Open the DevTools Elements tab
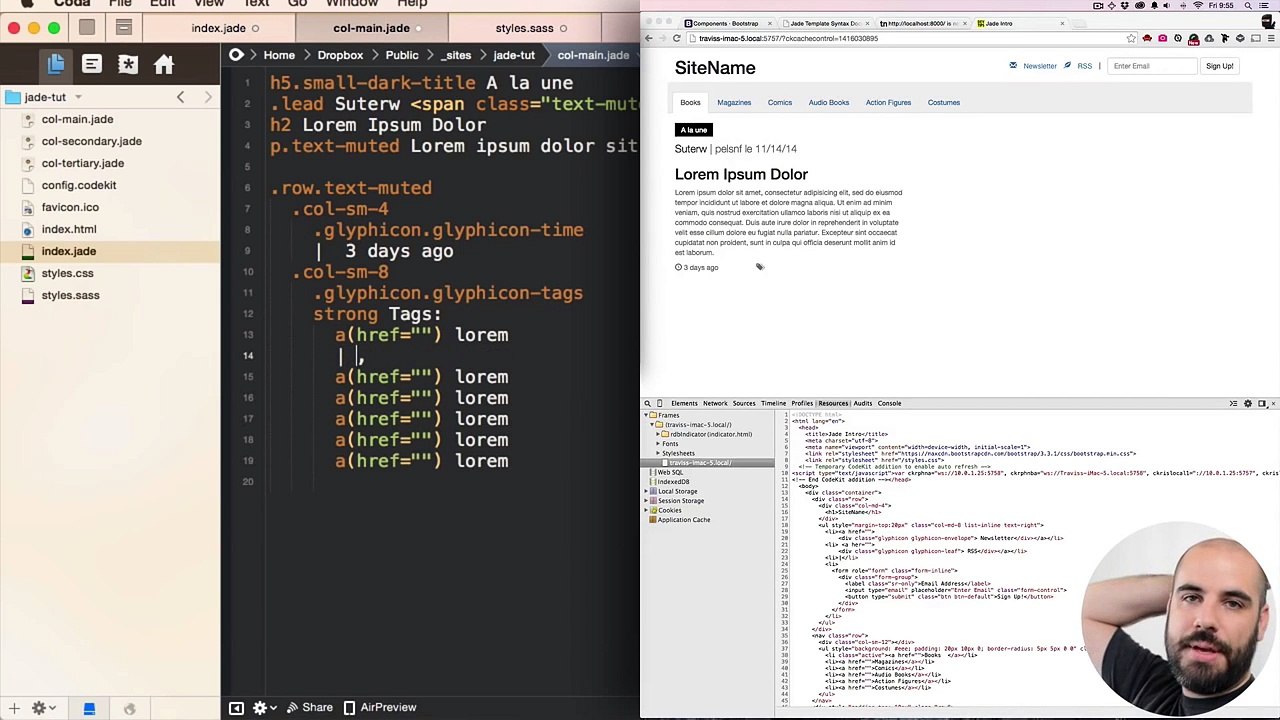 [684, 403]
